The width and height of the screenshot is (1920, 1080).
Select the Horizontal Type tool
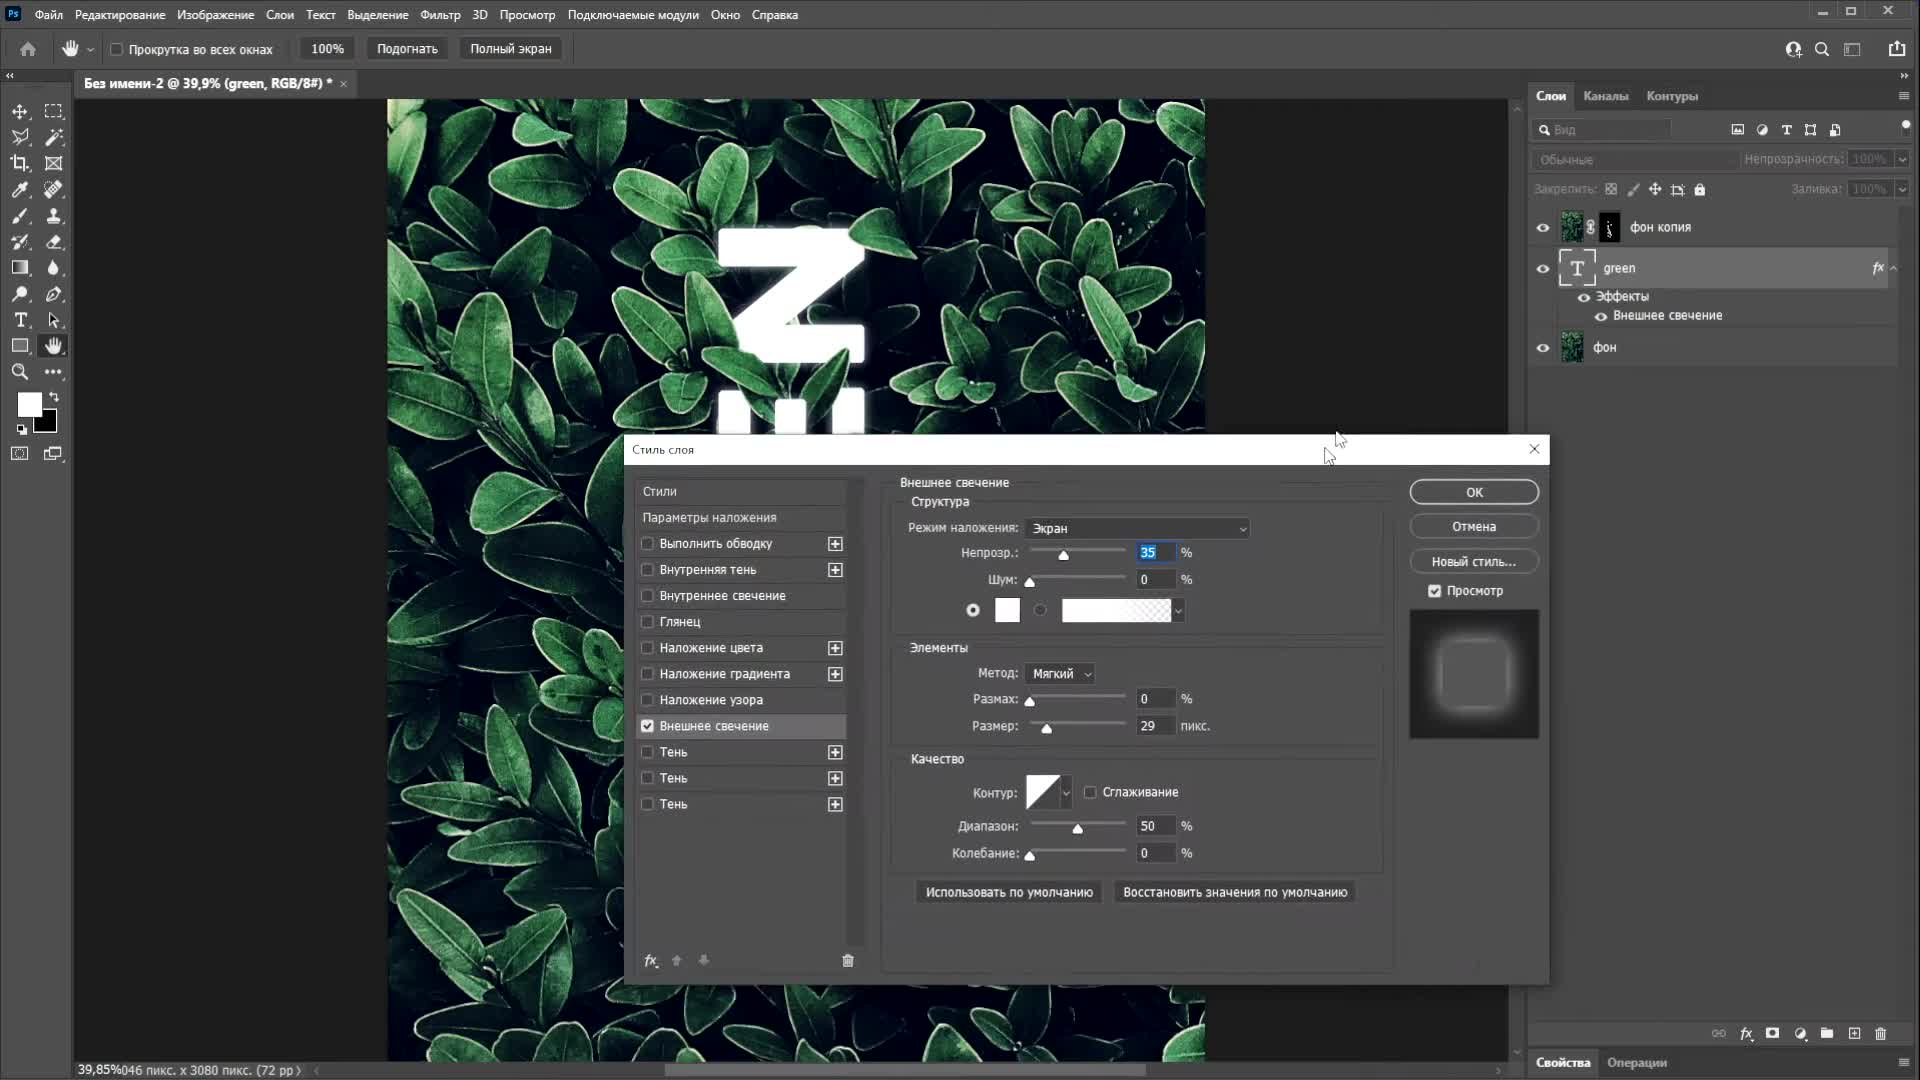(20, 320)
